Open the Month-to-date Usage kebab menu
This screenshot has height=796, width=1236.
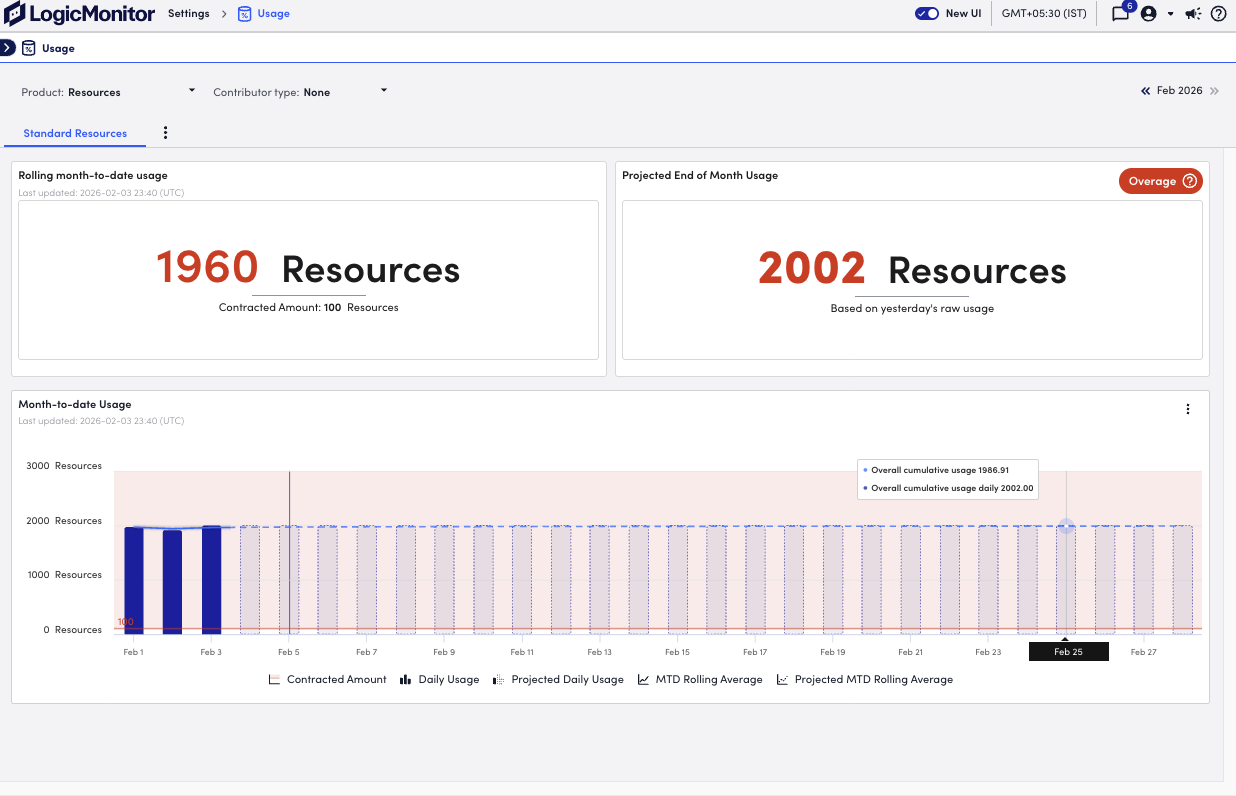pyautogui.click(x=1187, y=408)
